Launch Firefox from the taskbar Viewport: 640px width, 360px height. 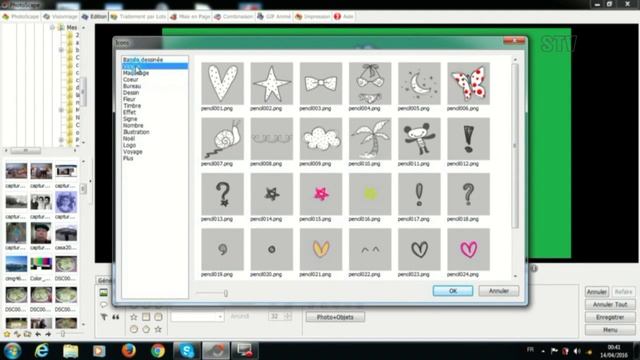pyautogui.click(x=129, y=351)
